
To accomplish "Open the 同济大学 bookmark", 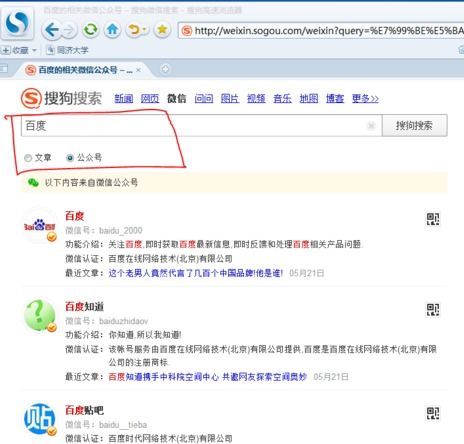I will [67, 50].
